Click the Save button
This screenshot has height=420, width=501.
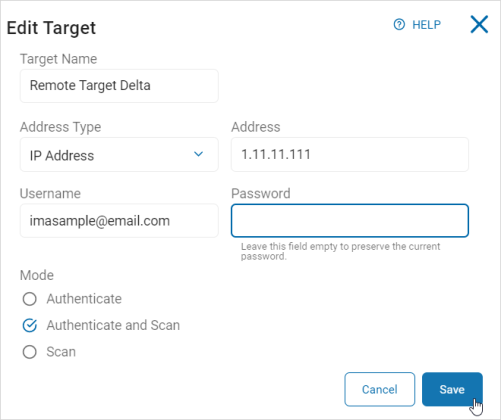pyautogui.click(x=452, y=389)
